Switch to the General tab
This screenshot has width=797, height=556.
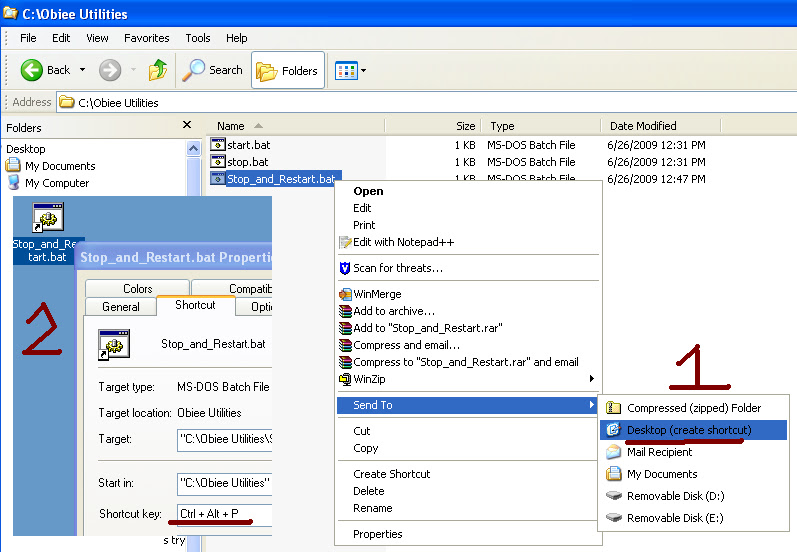120,306
